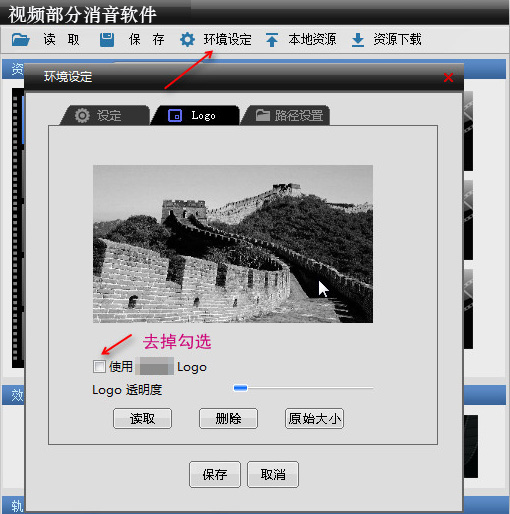Viewport: 510px width, 514px height.
Task: Click the blue square Logo tab icon
Action: 175,116
